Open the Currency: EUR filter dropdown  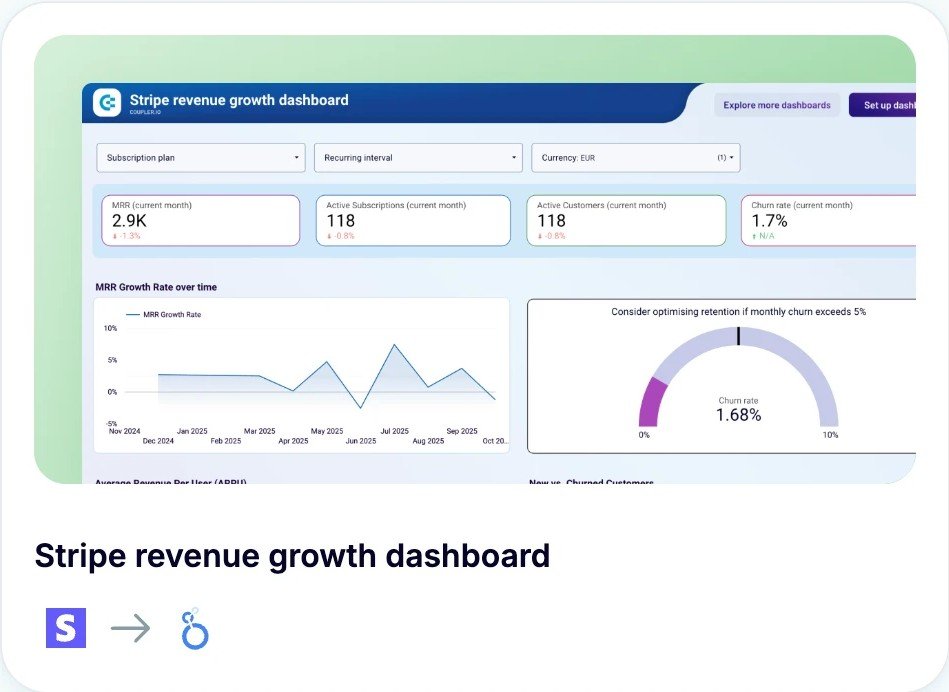pos(635,158)
